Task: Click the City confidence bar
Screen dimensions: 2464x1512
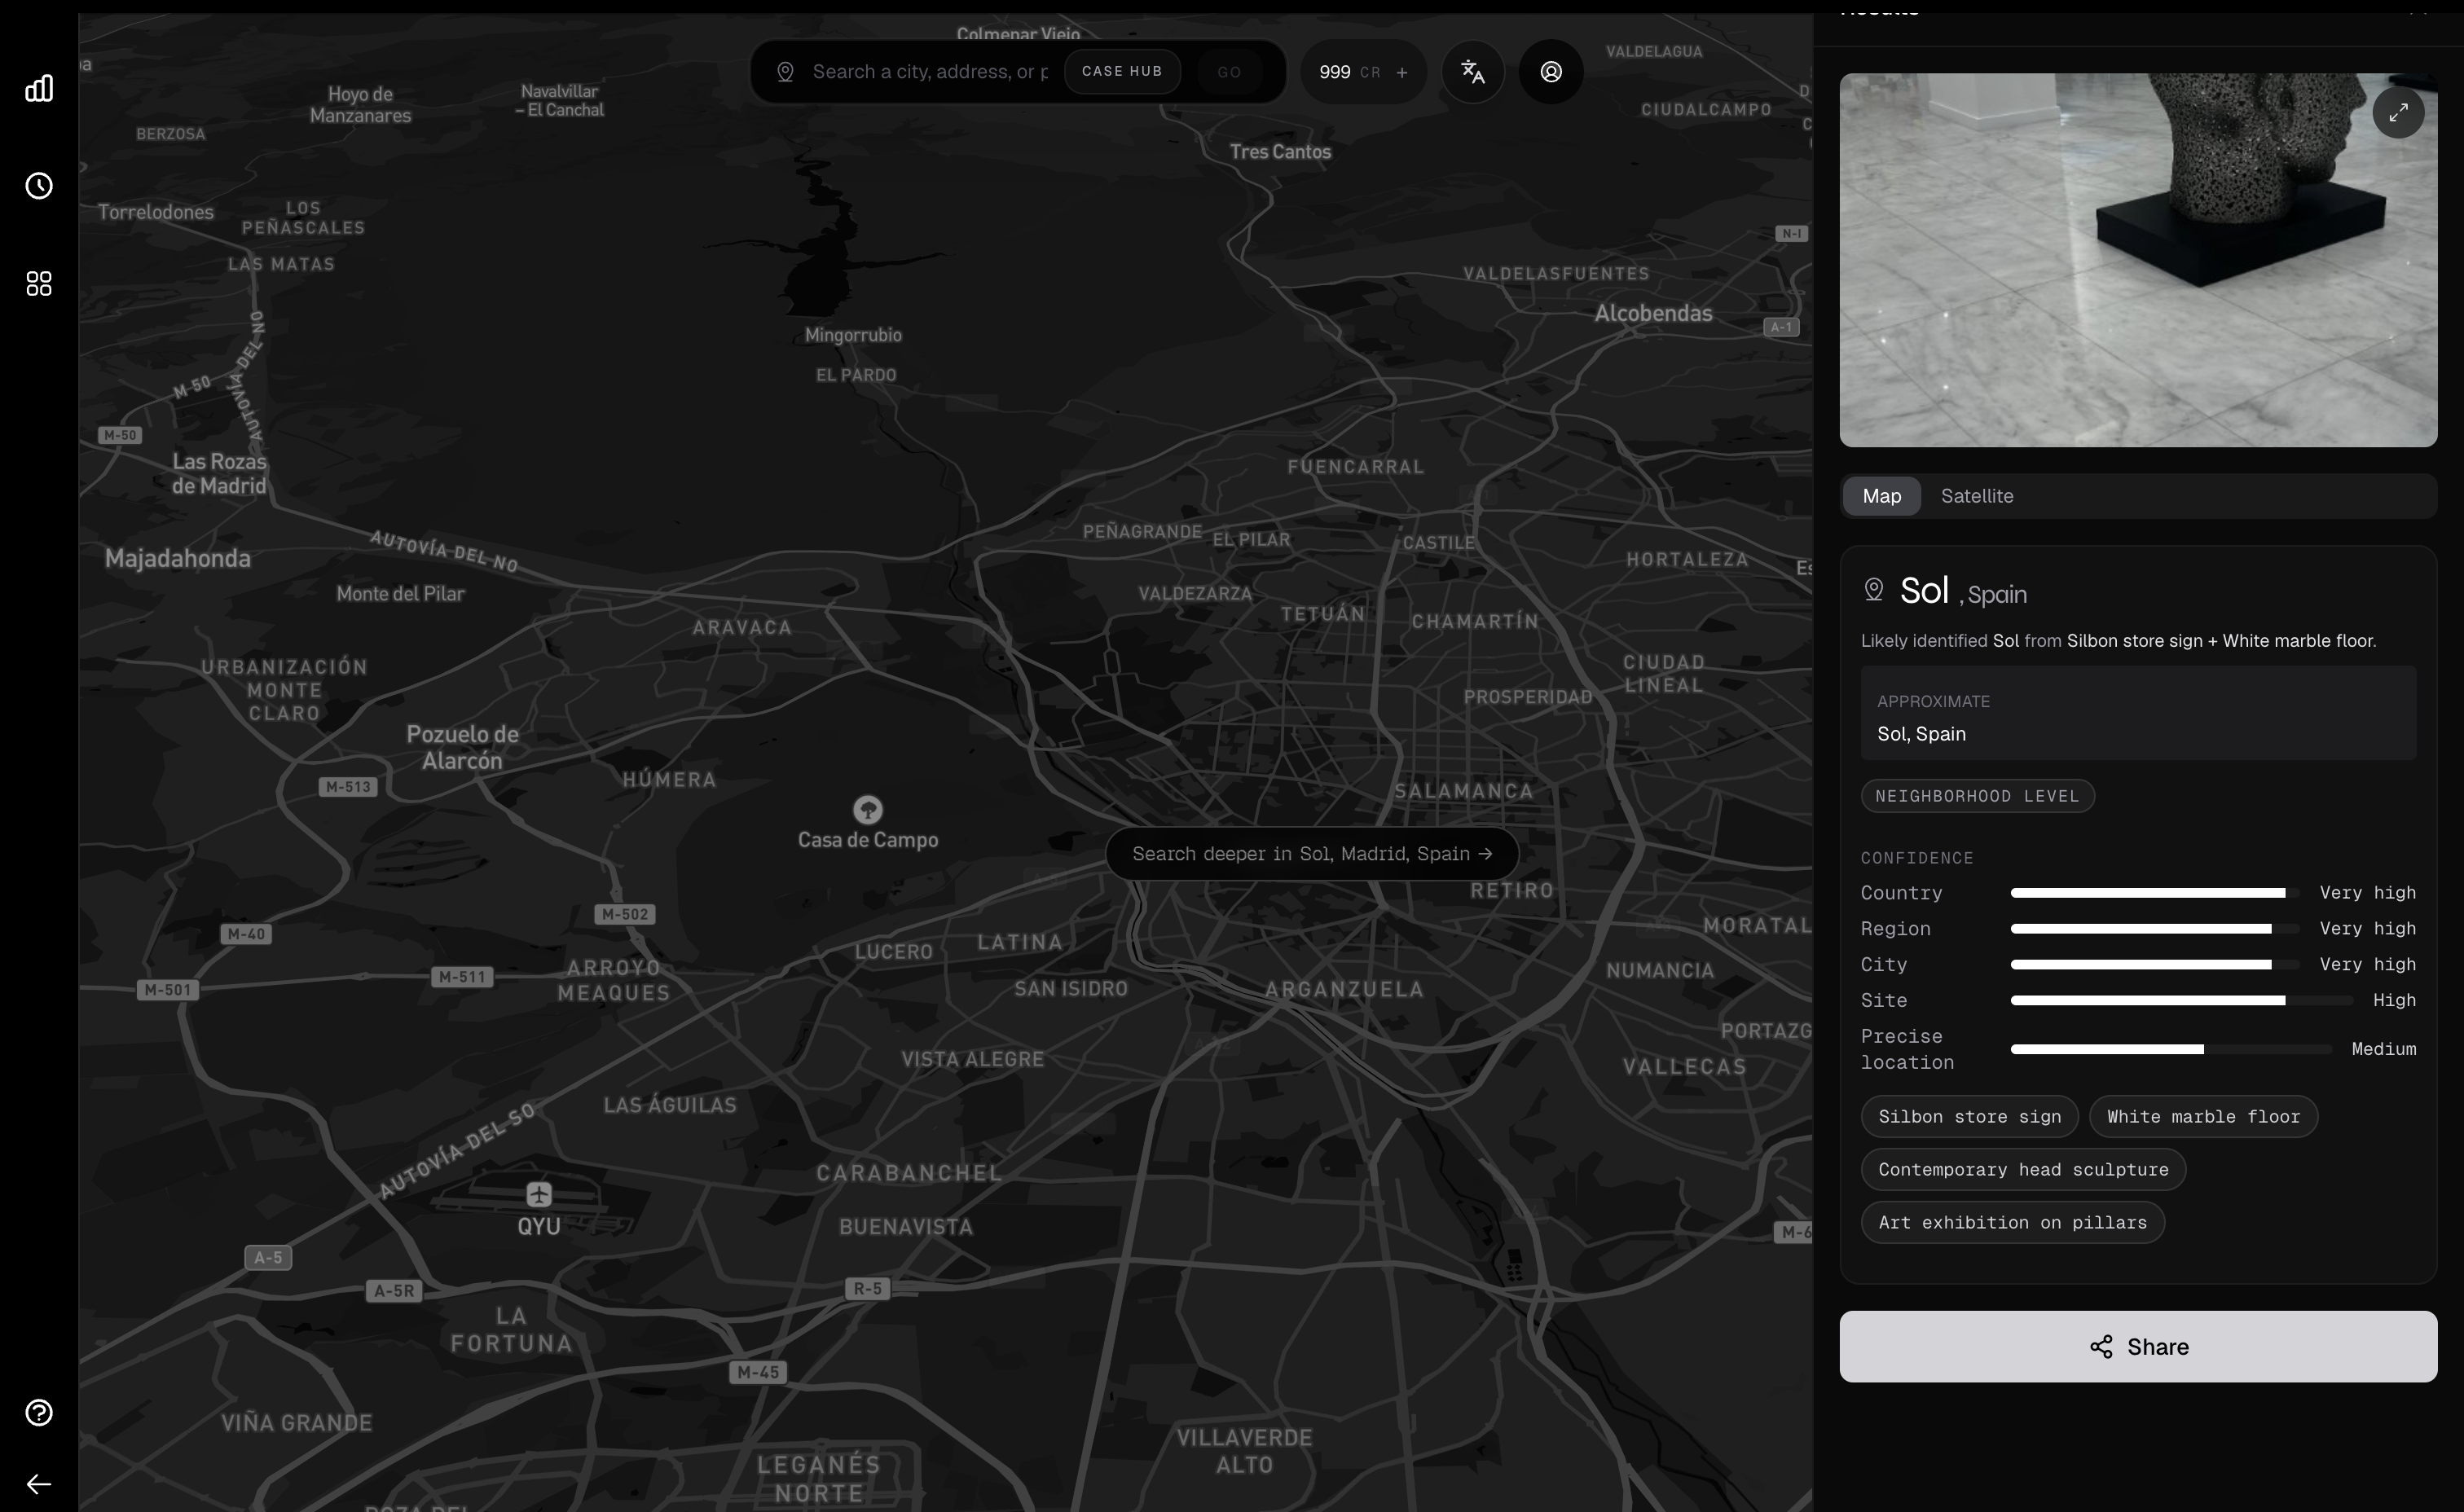Action: tap(2155, 965)
